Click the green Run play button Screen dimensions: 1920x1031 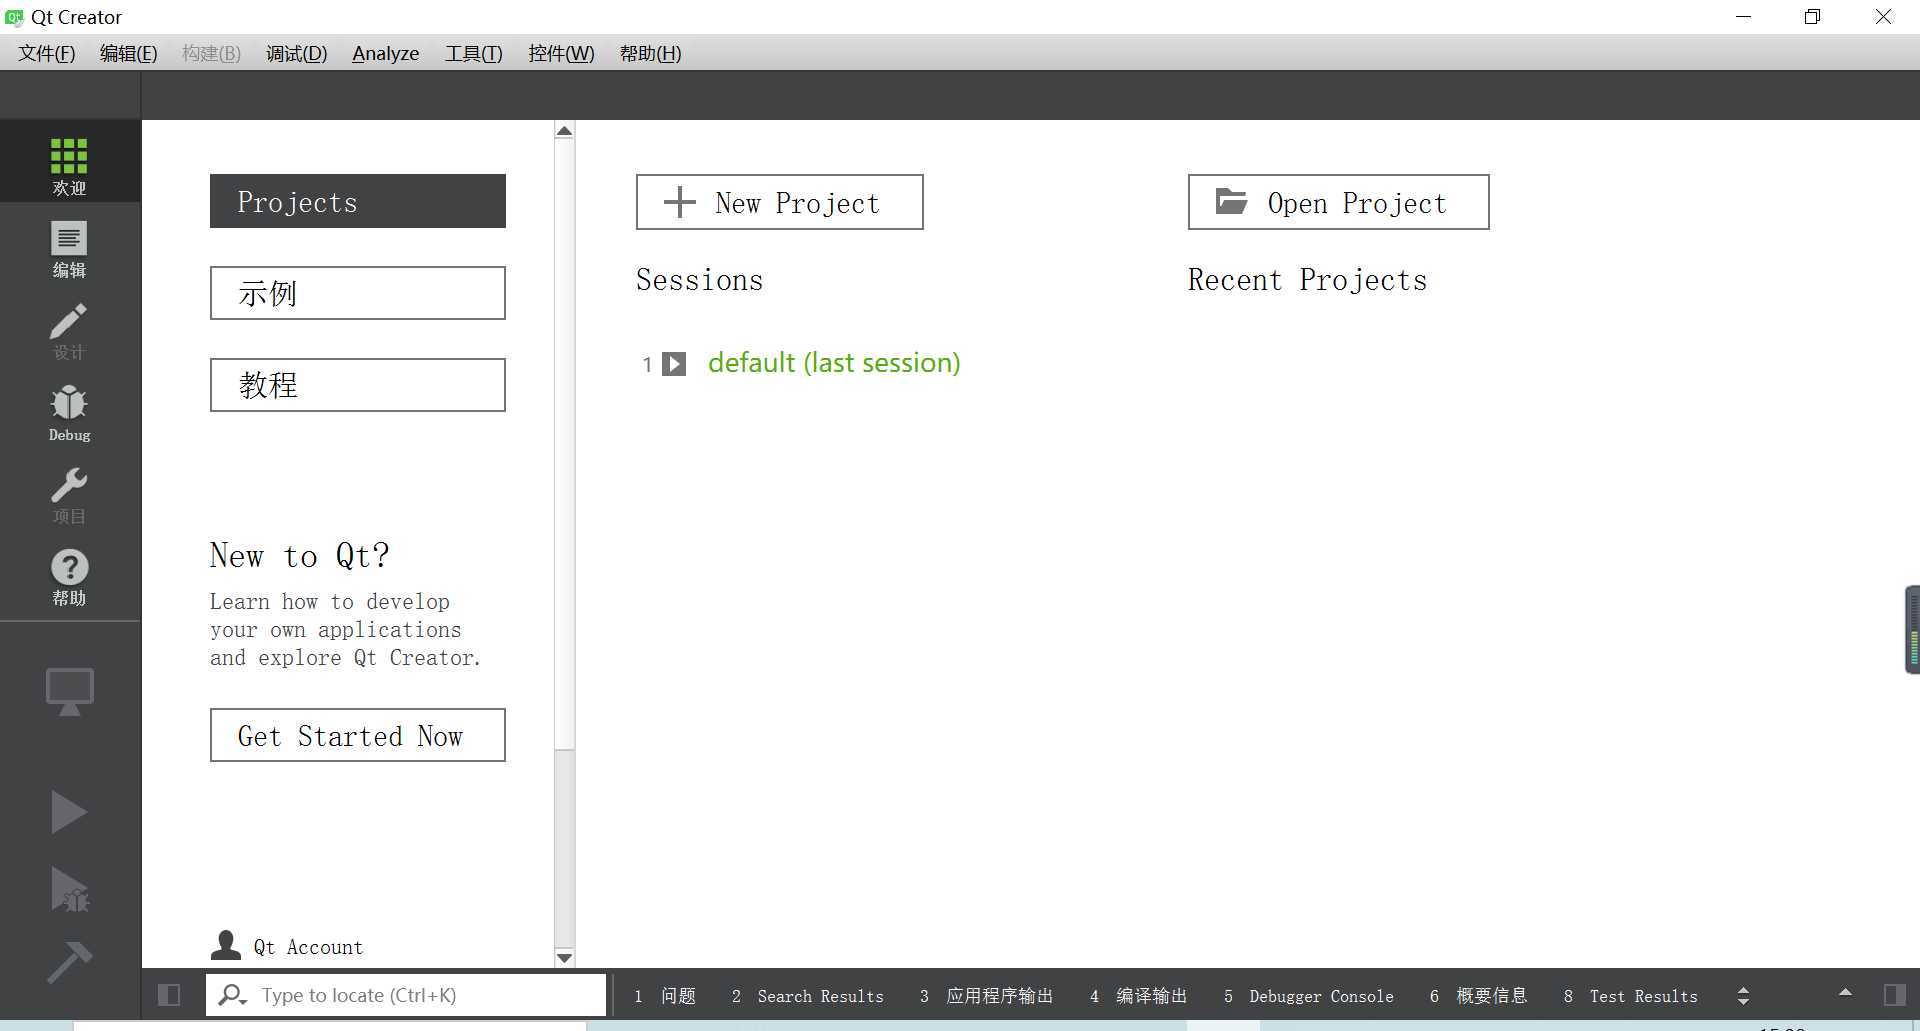[x=69, y=812]
